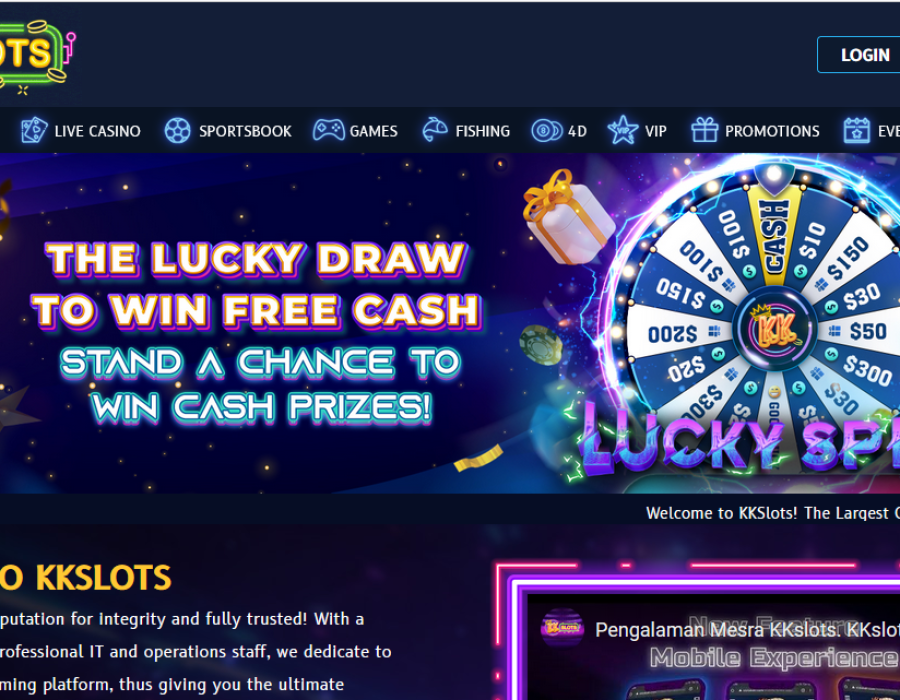Click the KKSlots neon logo

(36, 55)
